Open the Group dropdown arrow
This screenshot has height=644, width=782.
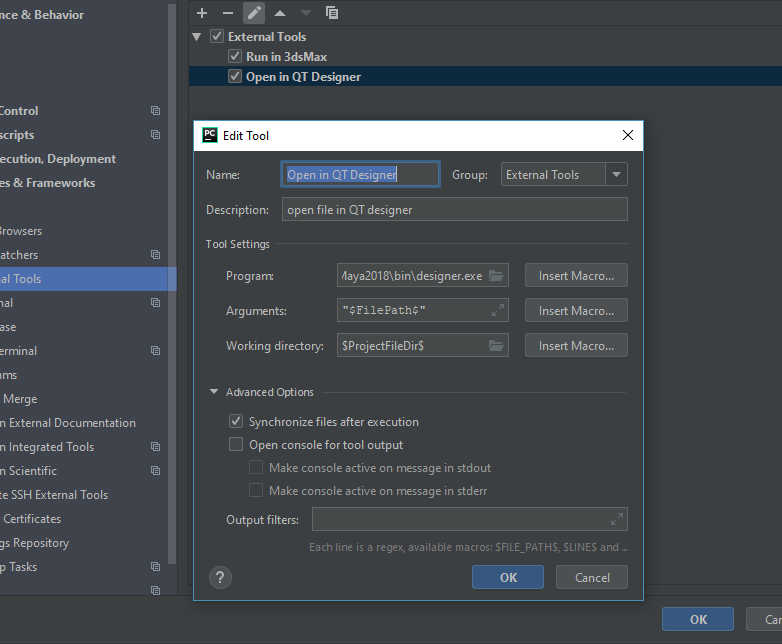tap(616, 175)
